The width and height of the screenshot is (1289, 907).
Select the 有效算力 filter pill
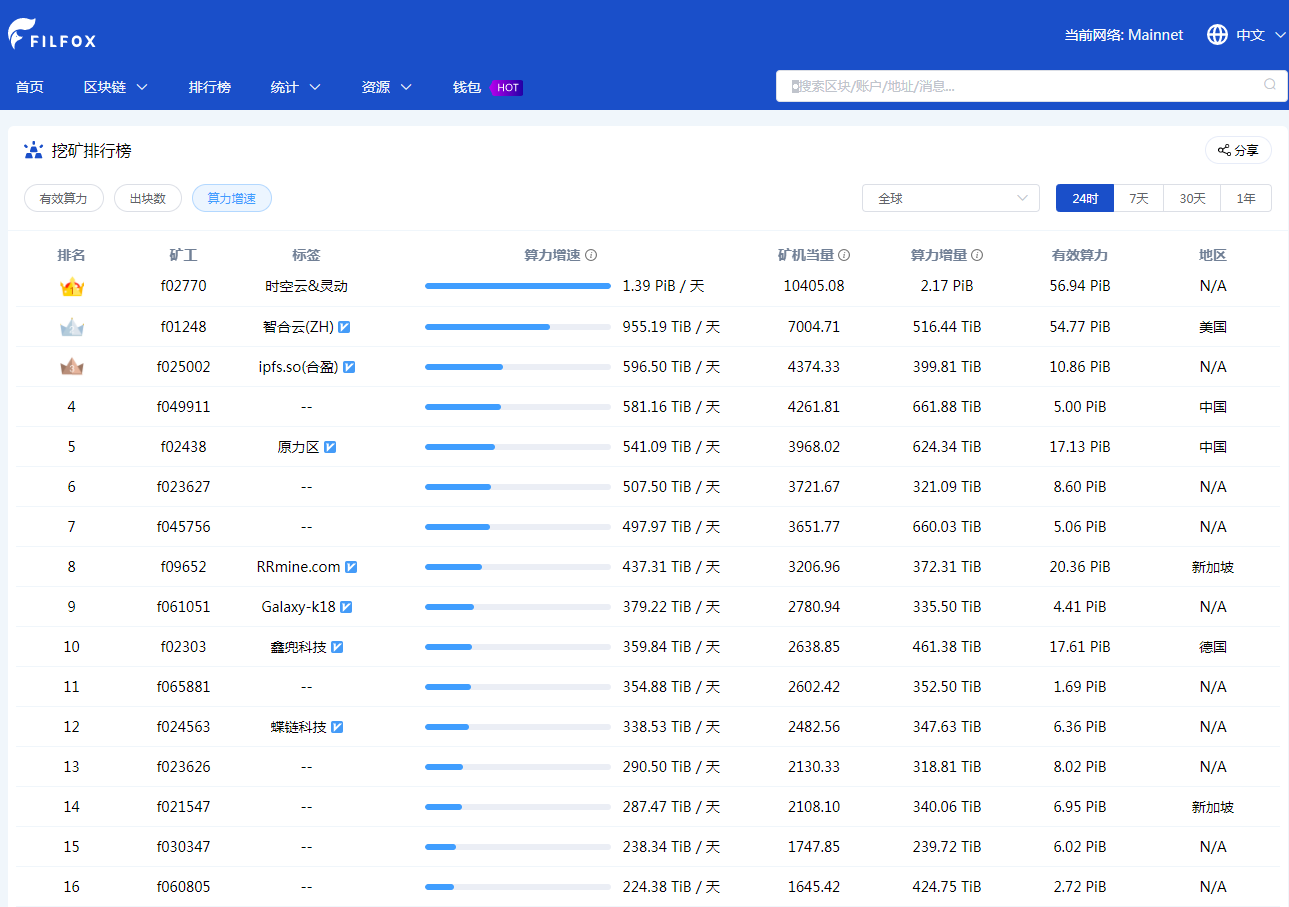tap(64, 198)
